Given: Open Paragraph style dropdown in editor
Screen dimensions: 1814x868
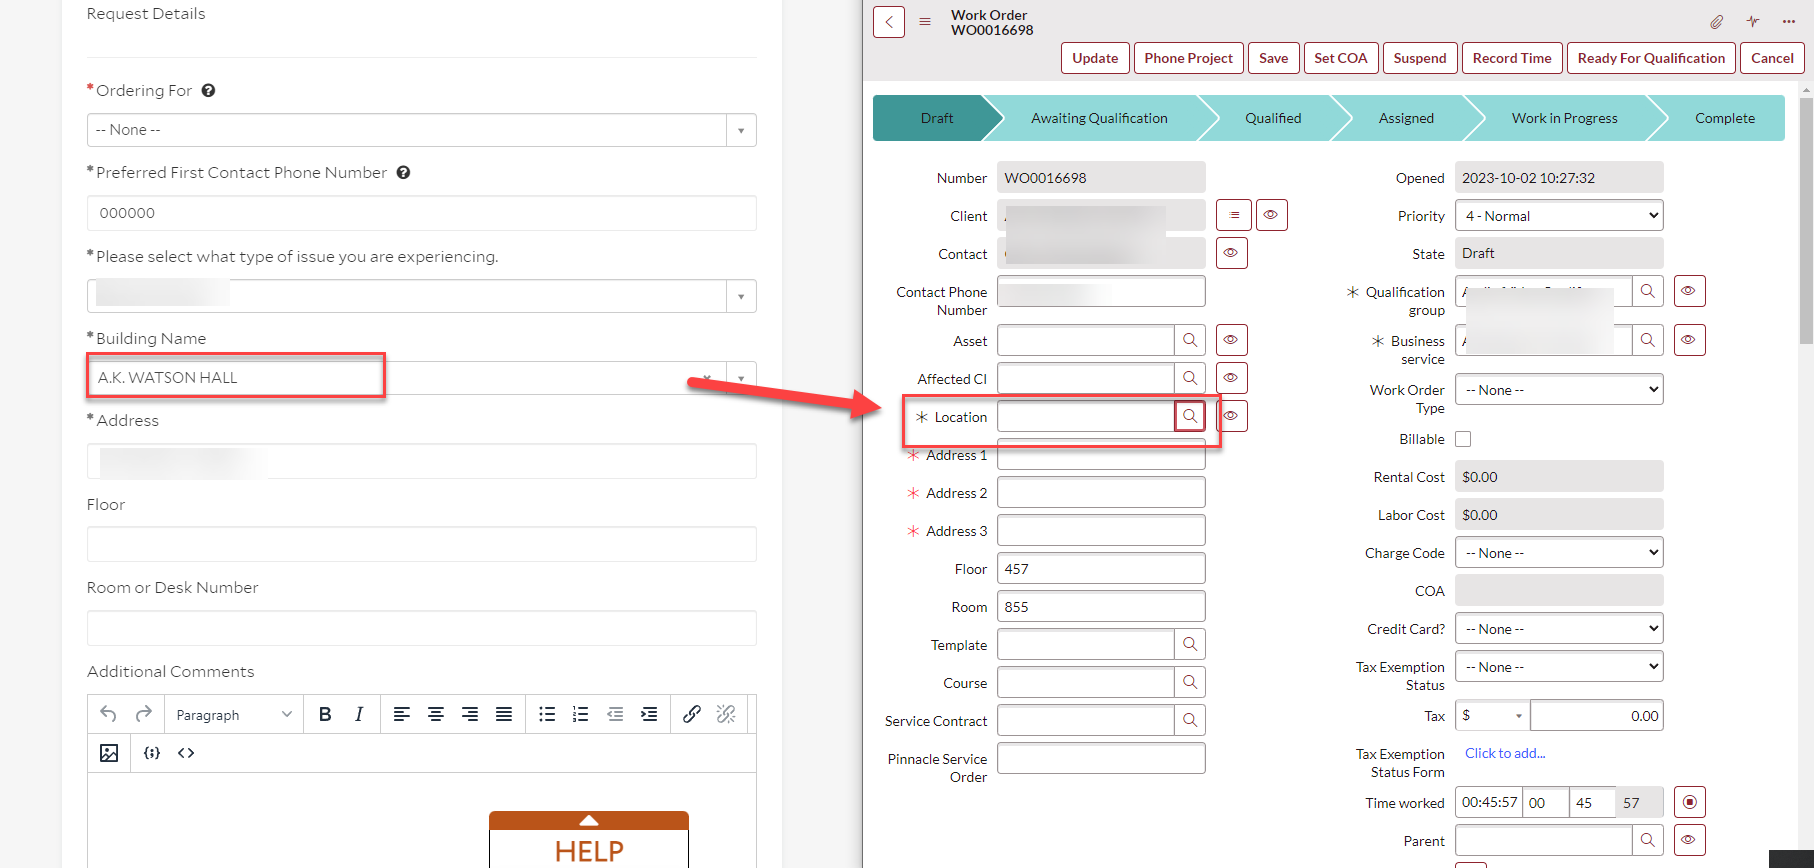Looking at the screenshot, I should pyautogui.click(x=234, y=714).
